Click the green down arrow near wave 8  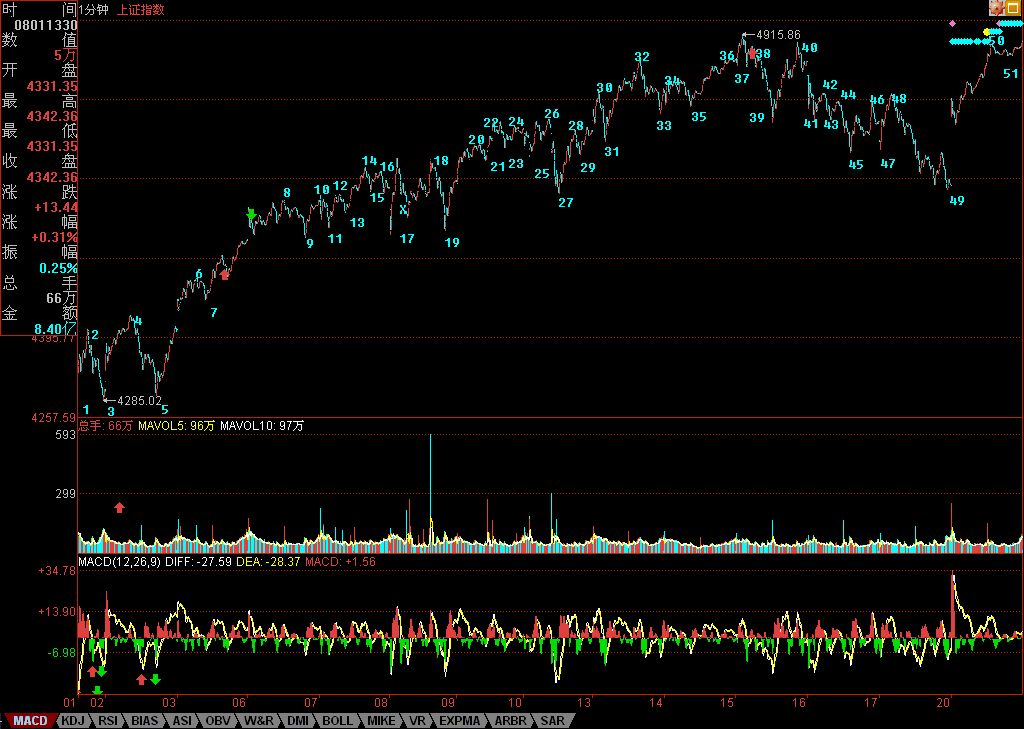[x=251, y=214]
